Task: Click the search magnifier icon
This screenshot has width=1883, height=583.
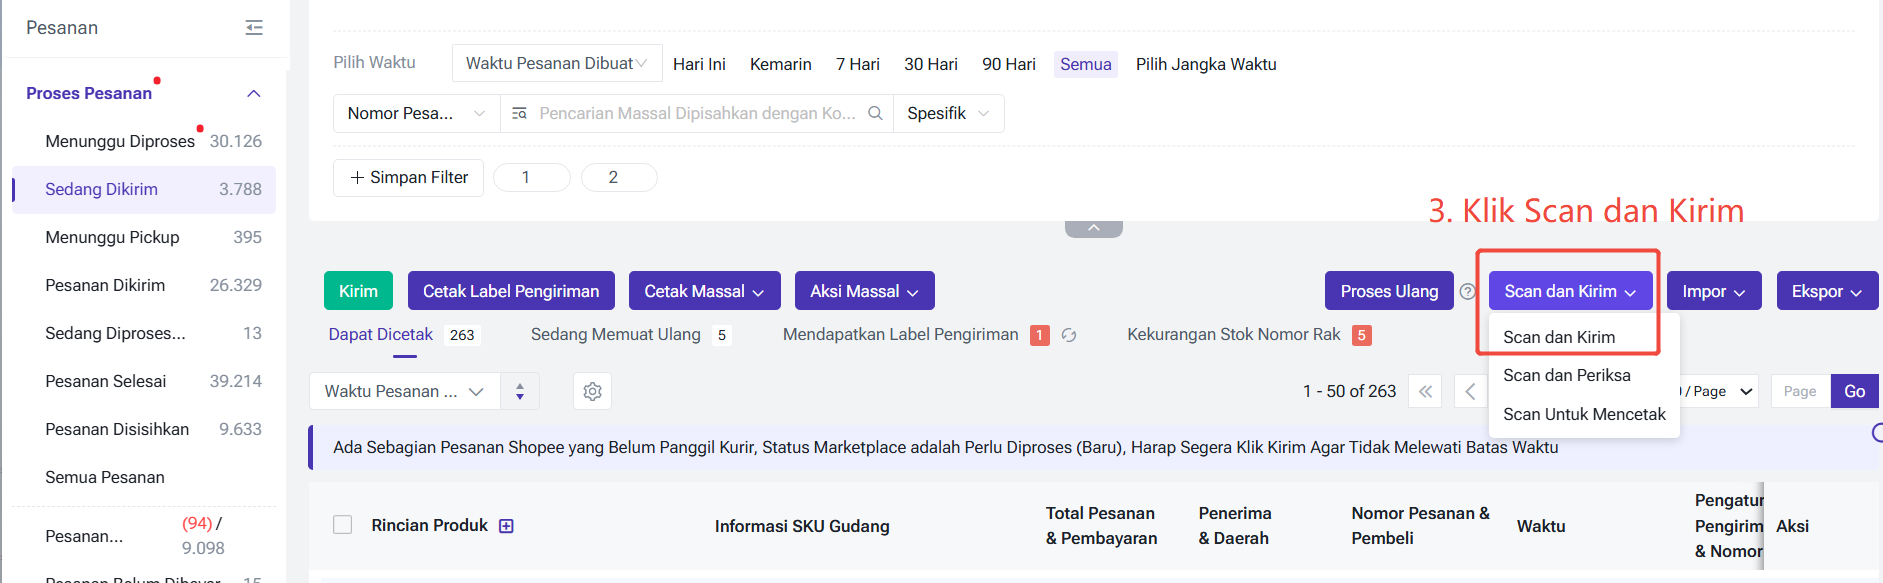Action: click(x=875, y=113)
